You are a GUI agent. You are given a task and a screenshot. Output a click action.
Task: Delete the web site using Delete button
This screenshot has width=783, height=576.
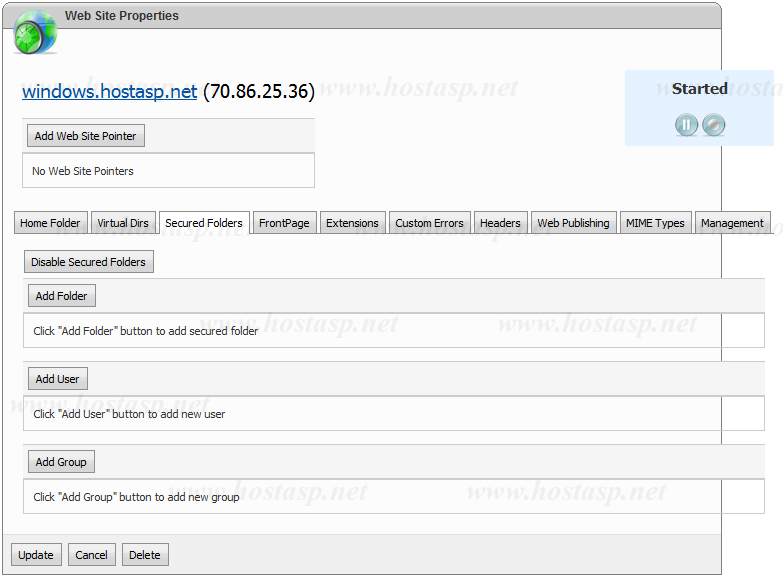[144, 555]
